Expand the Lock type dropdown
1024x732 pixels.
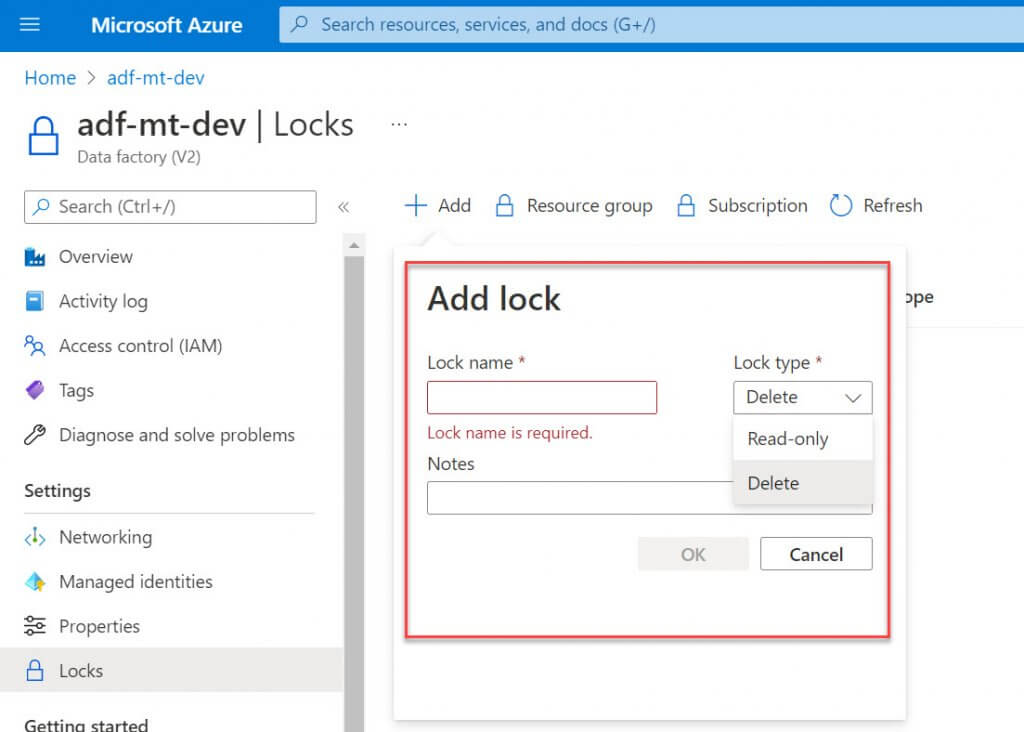(x=802, y=397)
